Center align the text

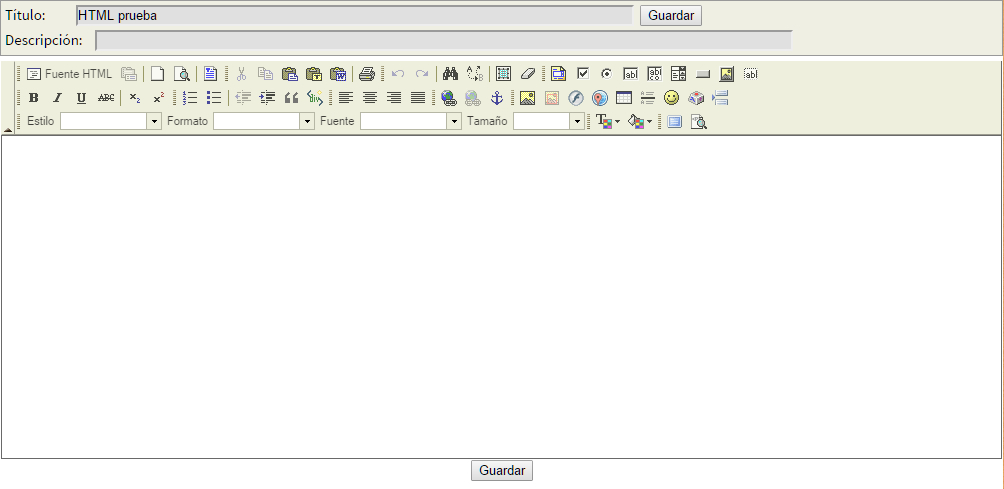[x=370, y=98]
